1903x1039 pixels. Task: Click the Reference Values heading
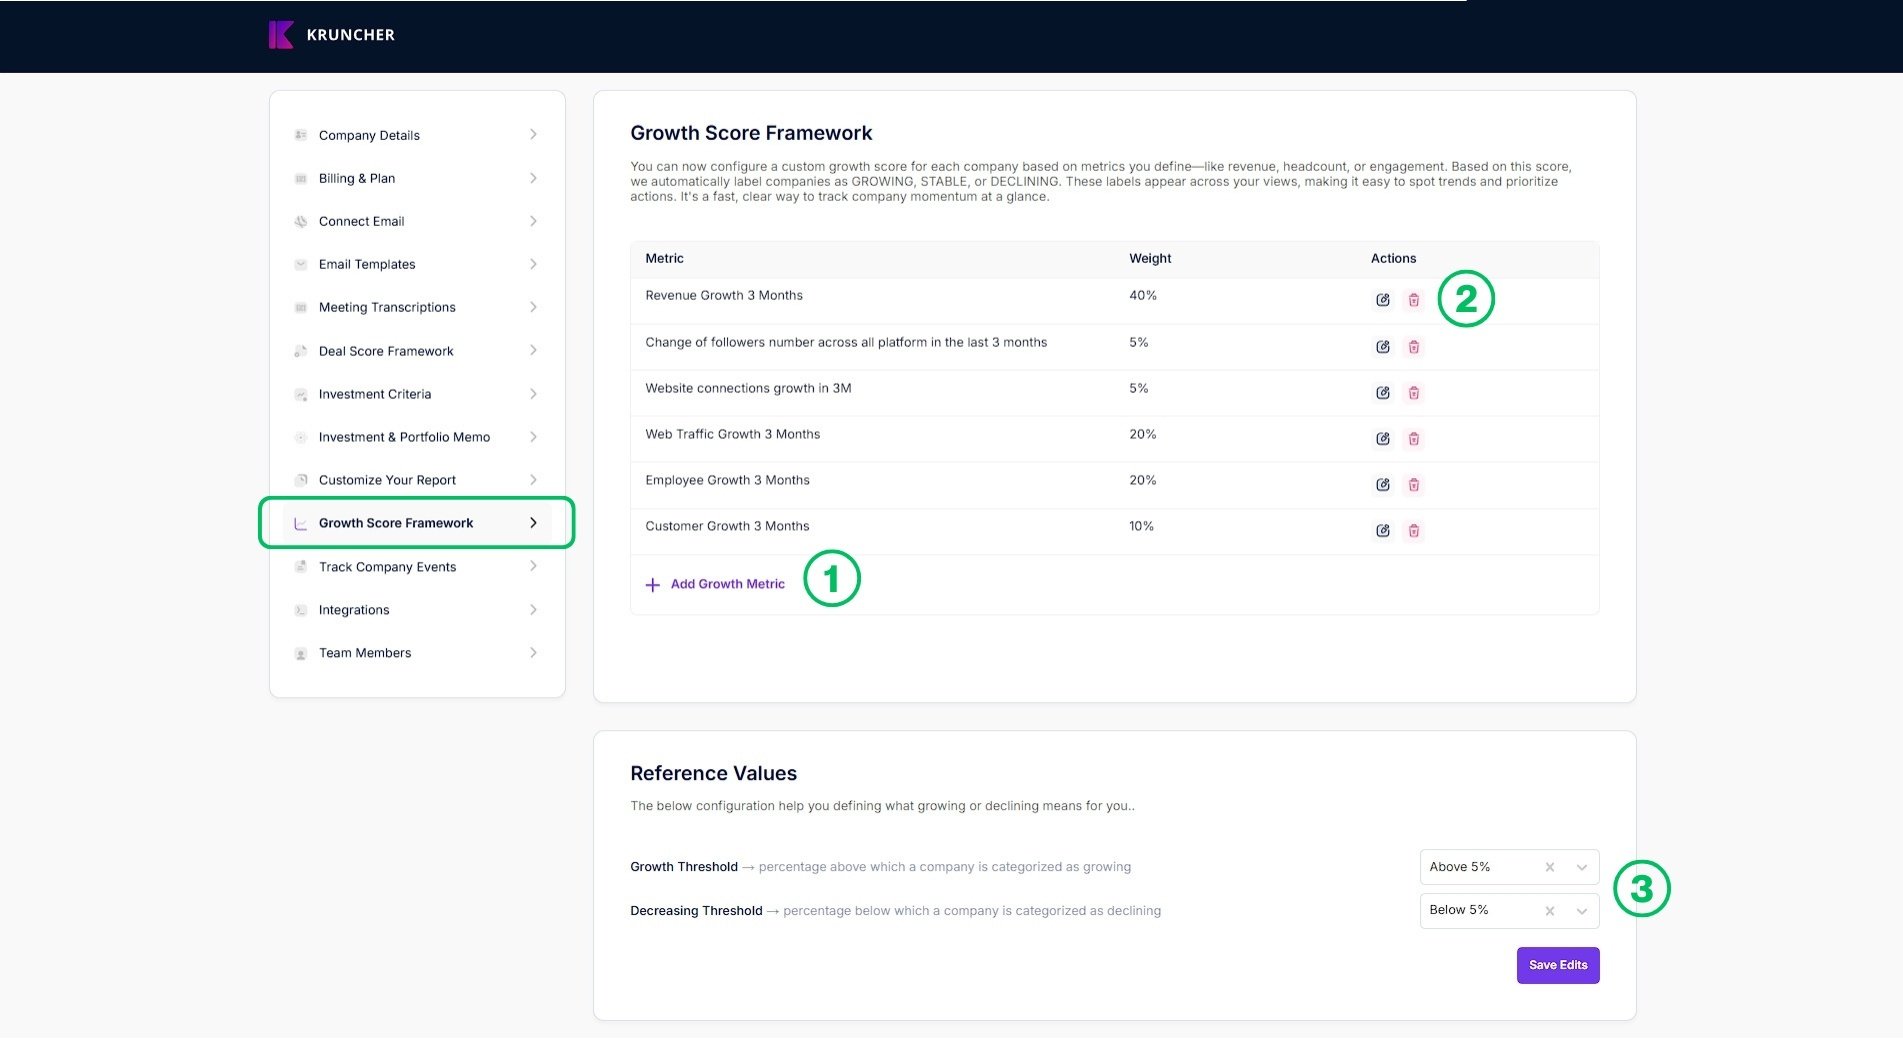click(x=713, y=773)
